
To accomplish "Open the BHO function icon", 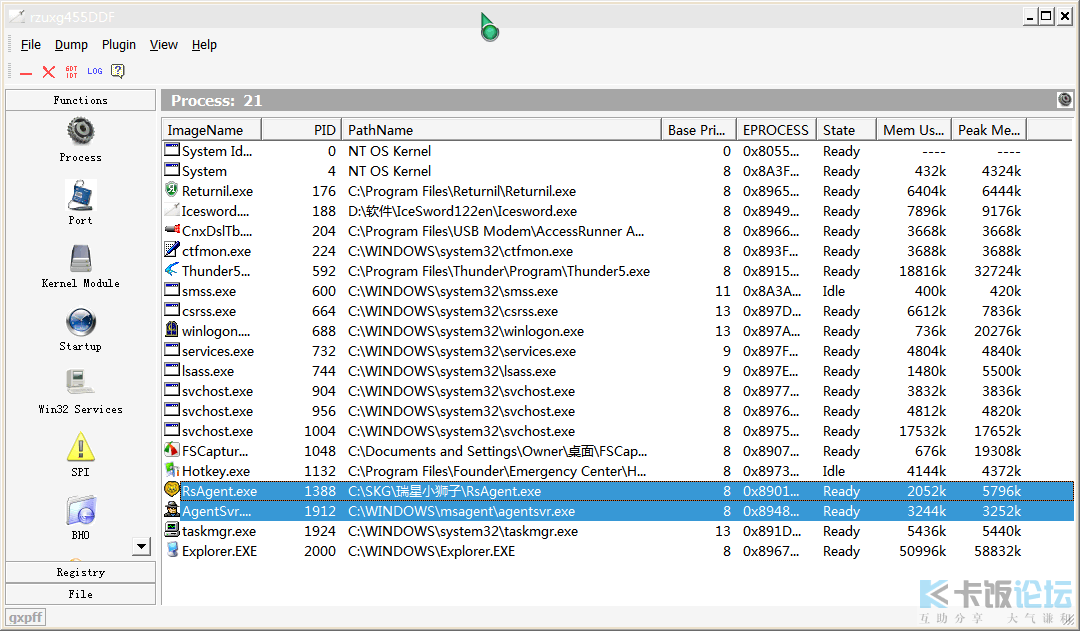I will (x=81, y=510).
